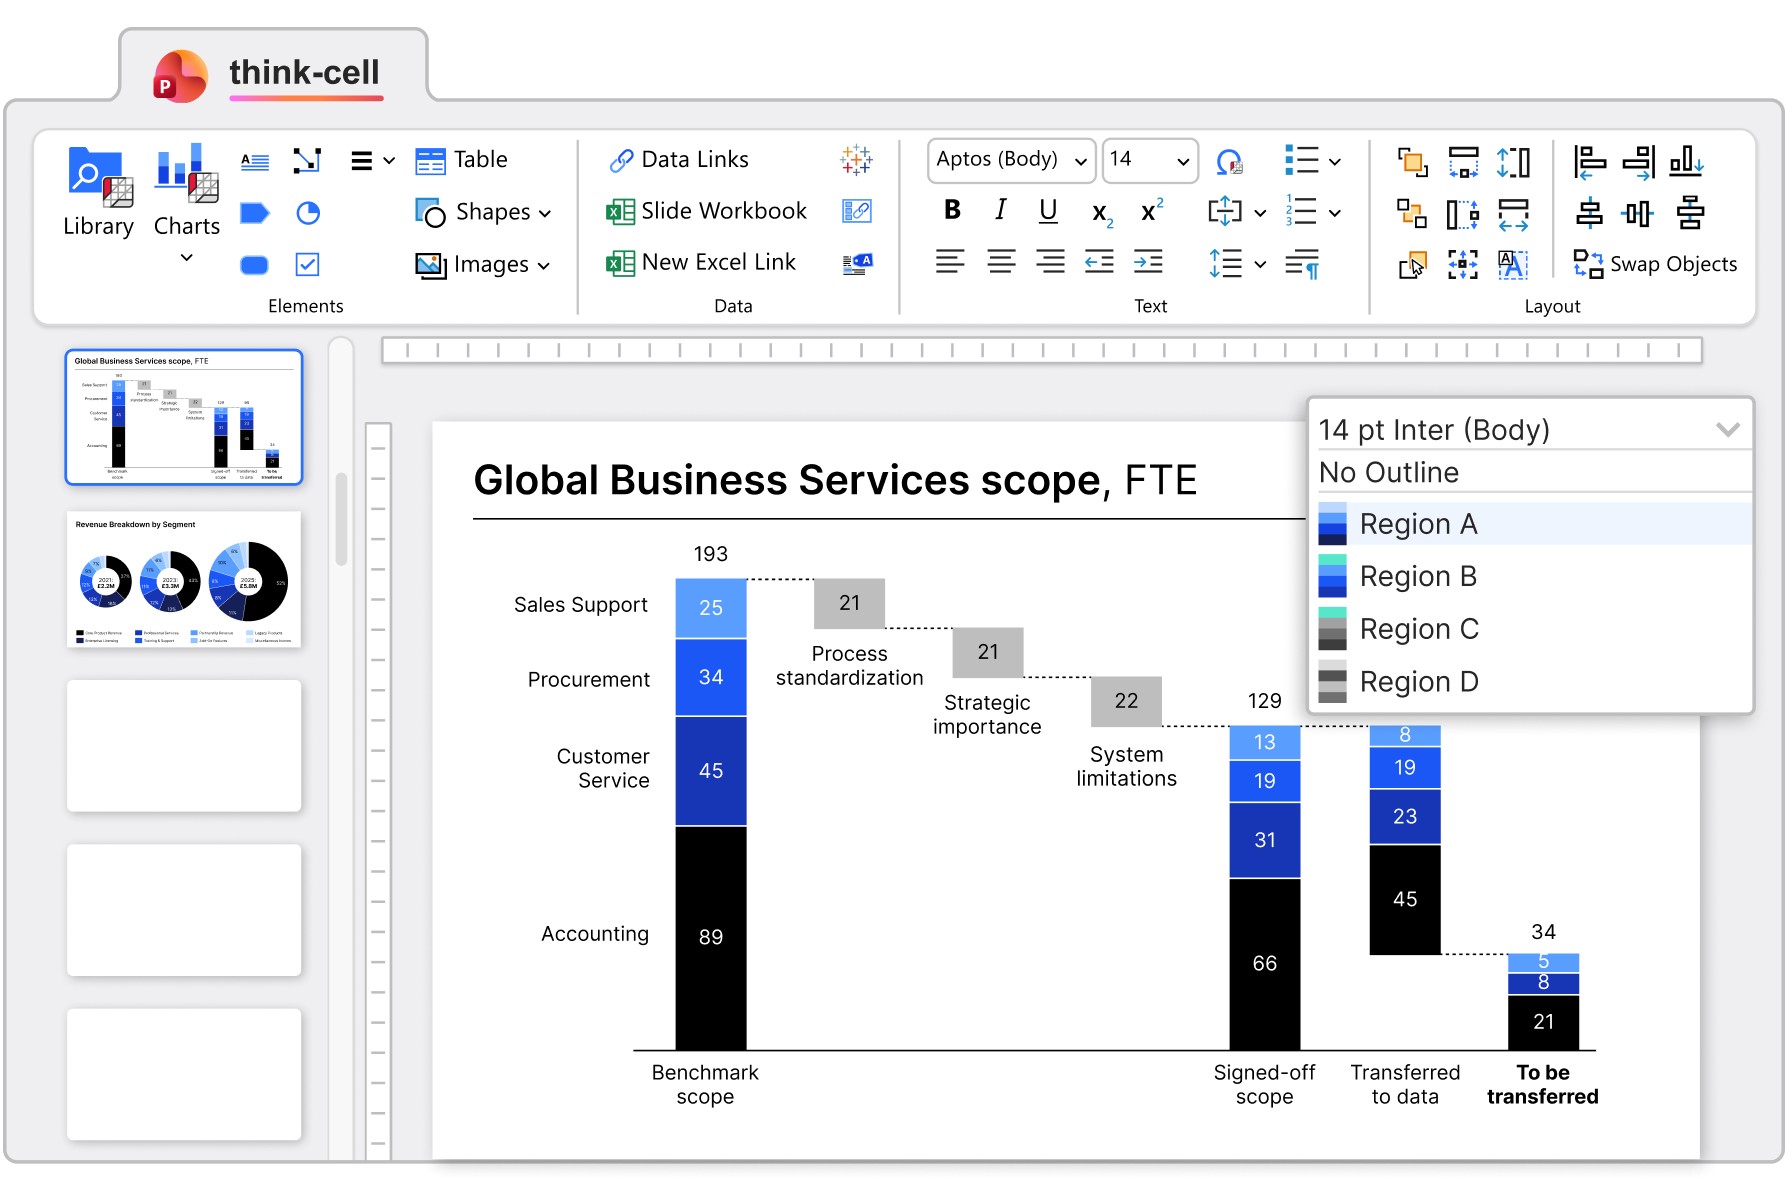Apply superscript formatting
The height and width of the screenshot is (1188, 1788).
pos(1151,211)
